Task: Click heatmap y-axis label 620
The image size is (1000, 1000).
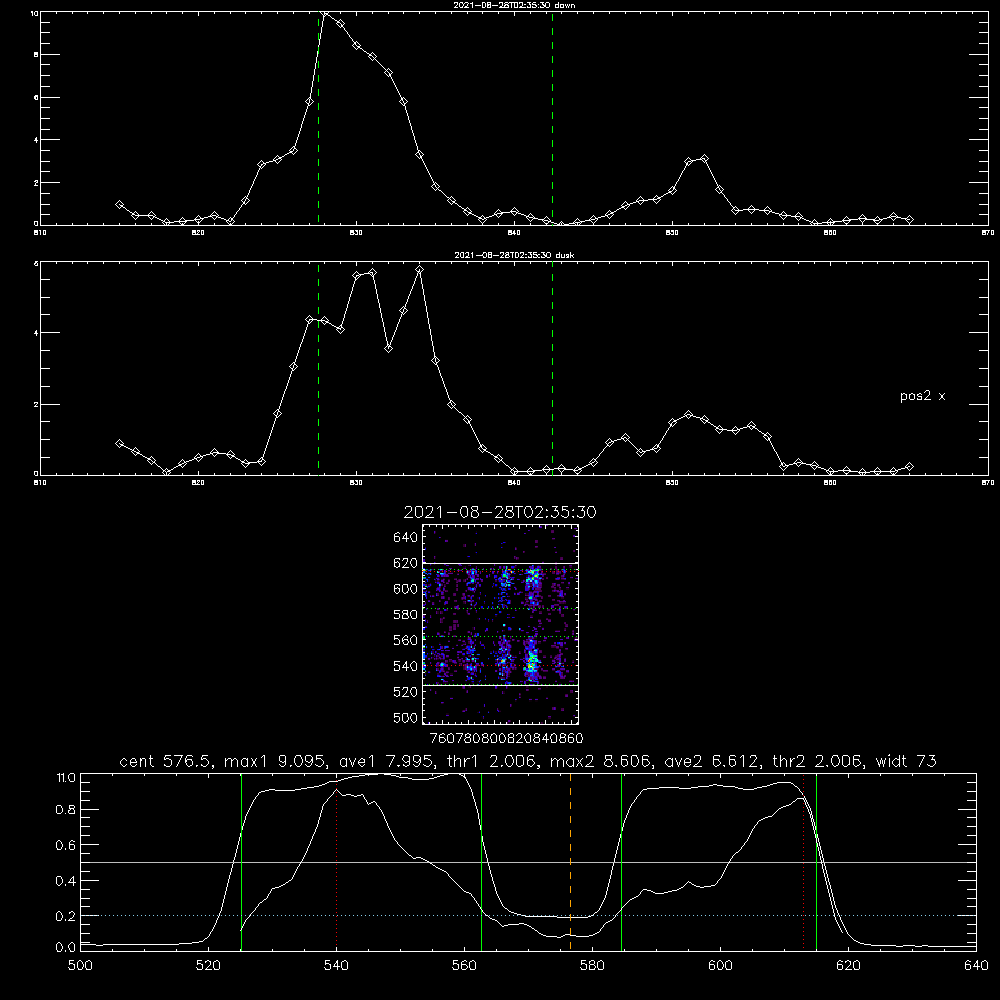Action: (405, 563)
